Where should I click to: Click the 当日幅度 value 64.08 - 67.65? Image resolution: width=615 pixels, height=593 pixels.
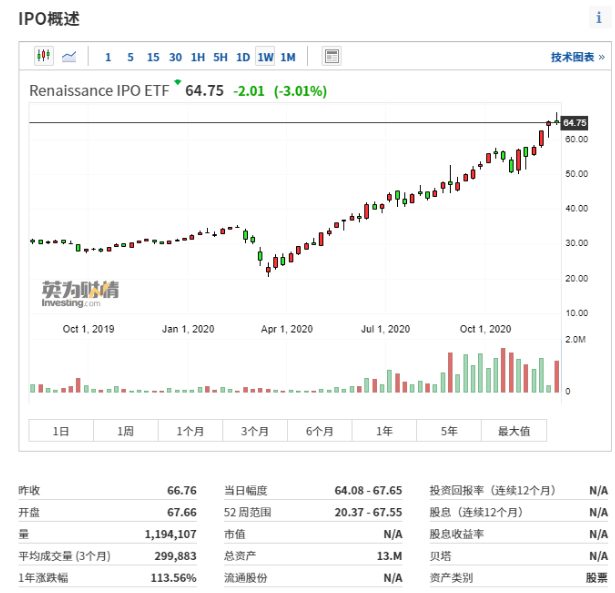pos(368,490)
